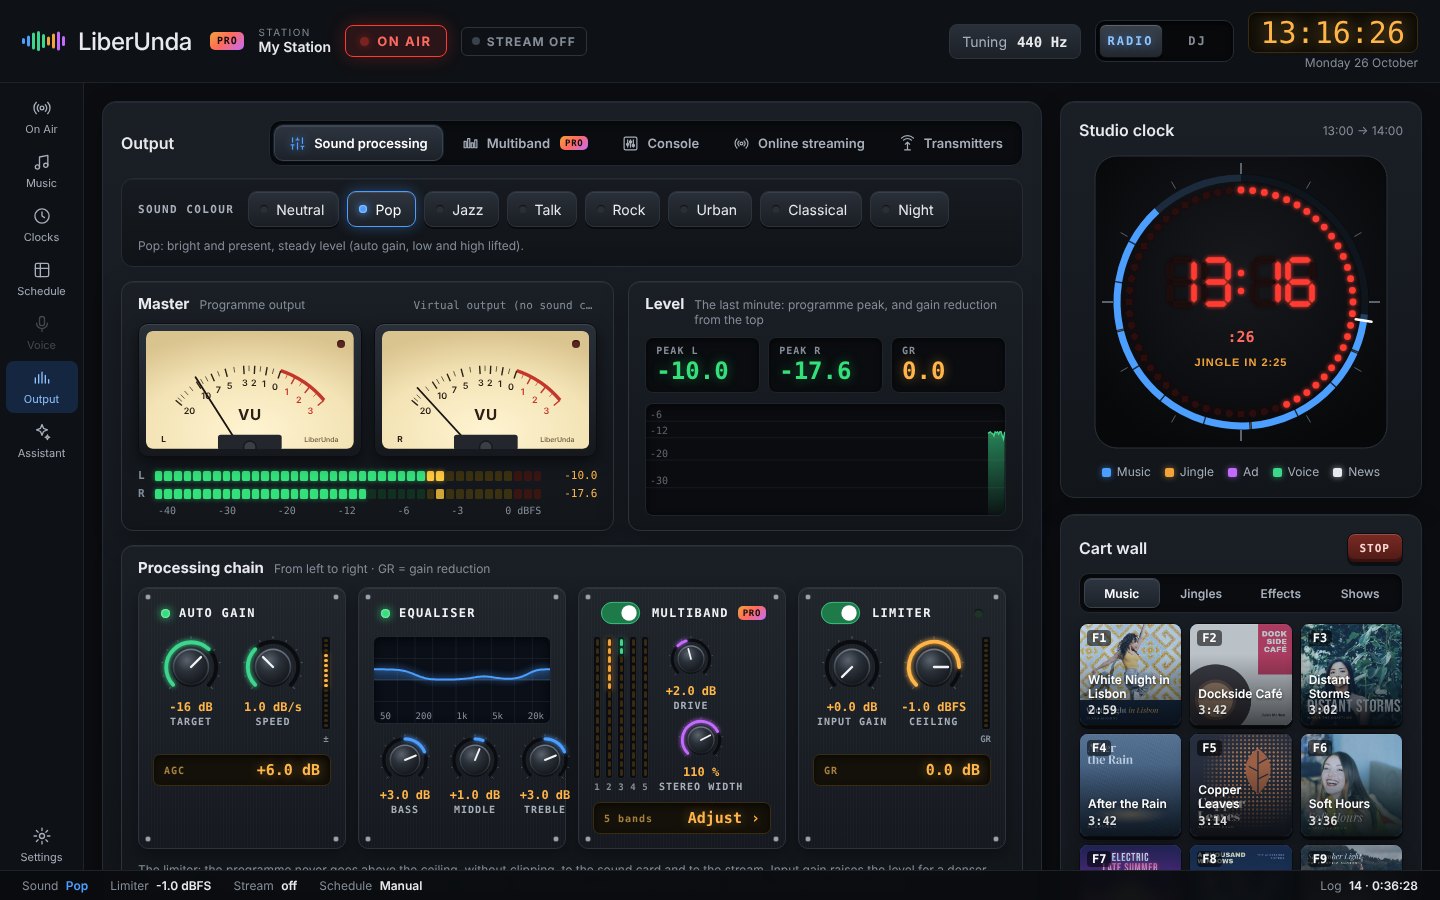Adjust the Multiband drive knob
Viewport: 1440px width, 900px height.
(x=690, y=657)
